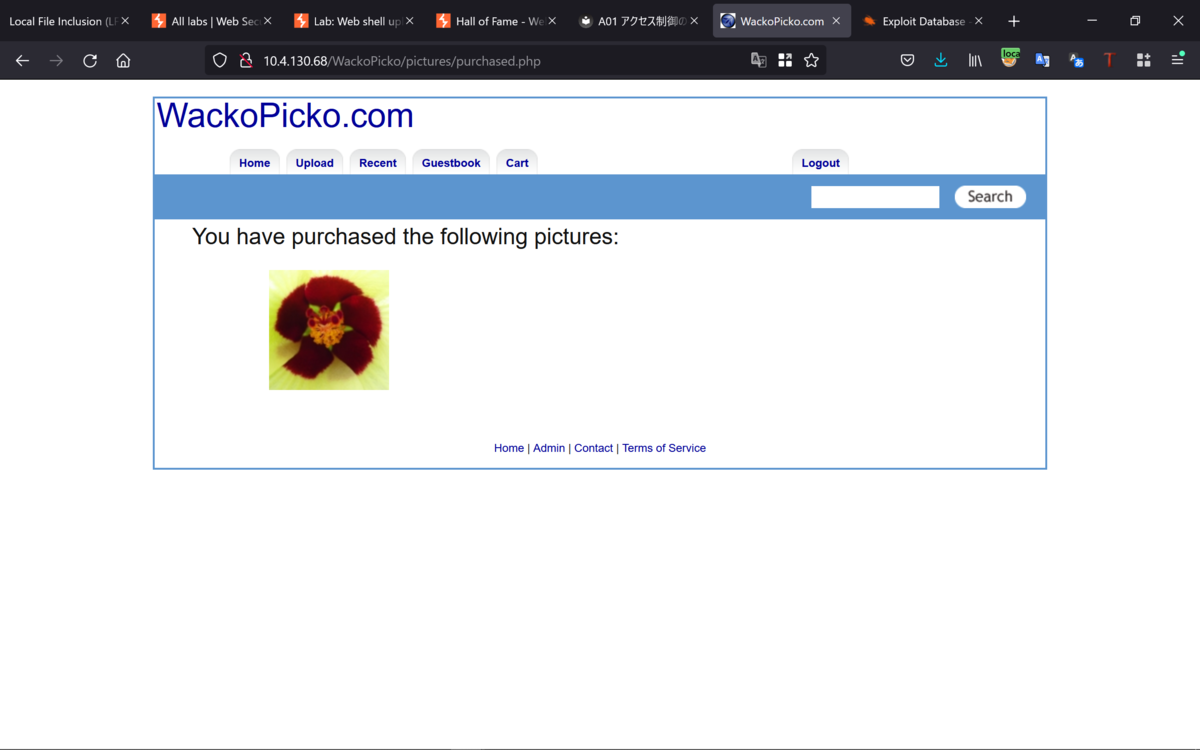Close the A01 アクセス制御 tab

(x=694, y=21)
